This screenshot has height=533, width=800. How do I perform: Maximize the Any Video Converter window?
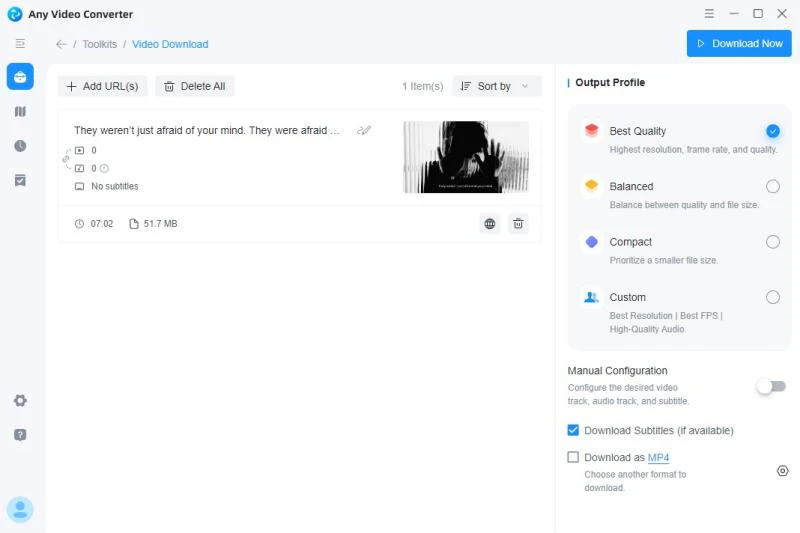tap(758, 14)
